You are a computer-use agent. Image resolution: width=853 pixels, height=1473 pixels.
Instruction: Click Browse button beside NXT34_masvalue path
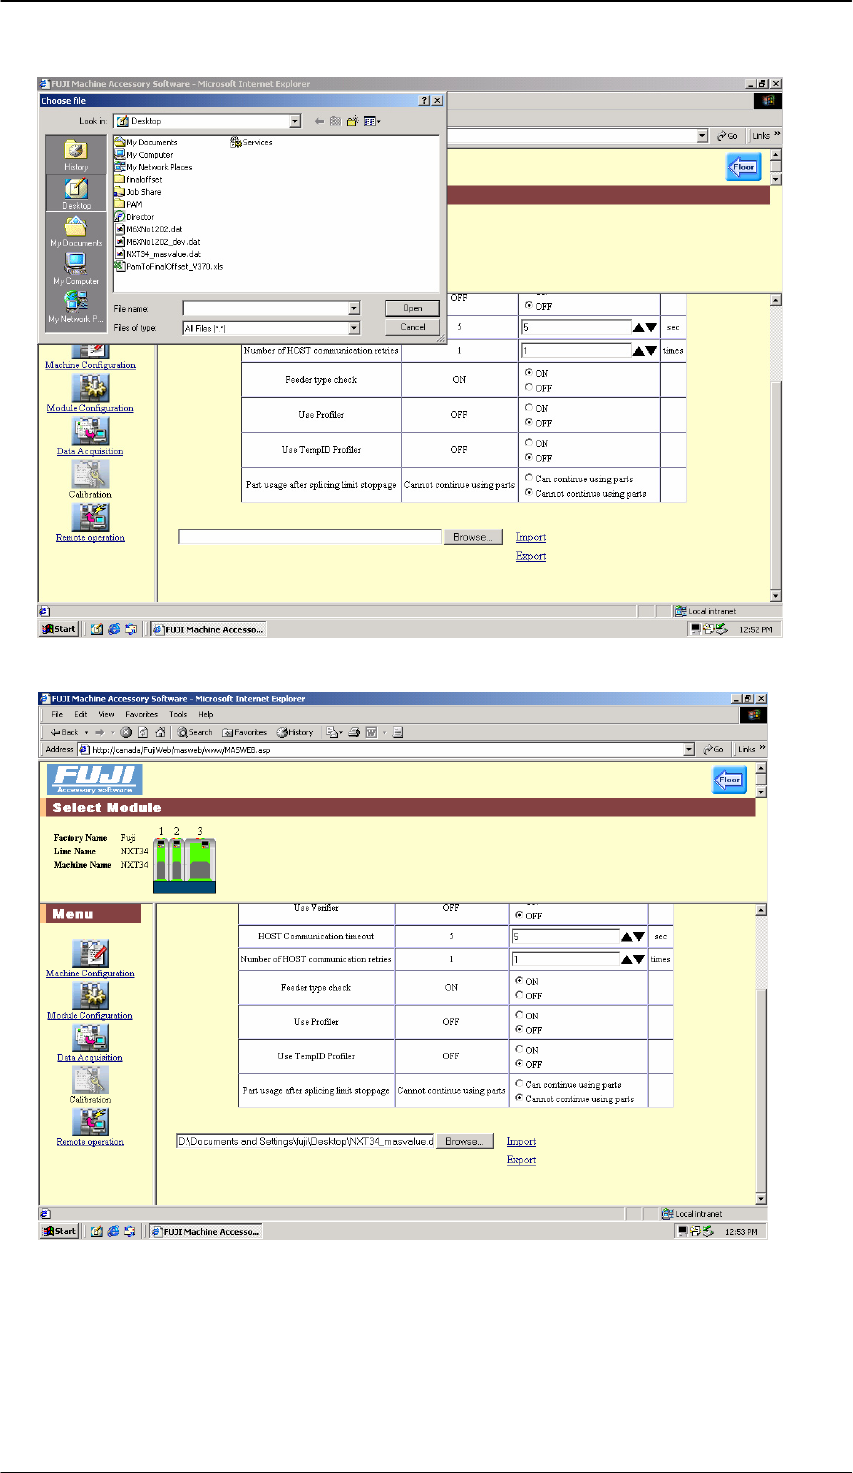(464, 1141)
